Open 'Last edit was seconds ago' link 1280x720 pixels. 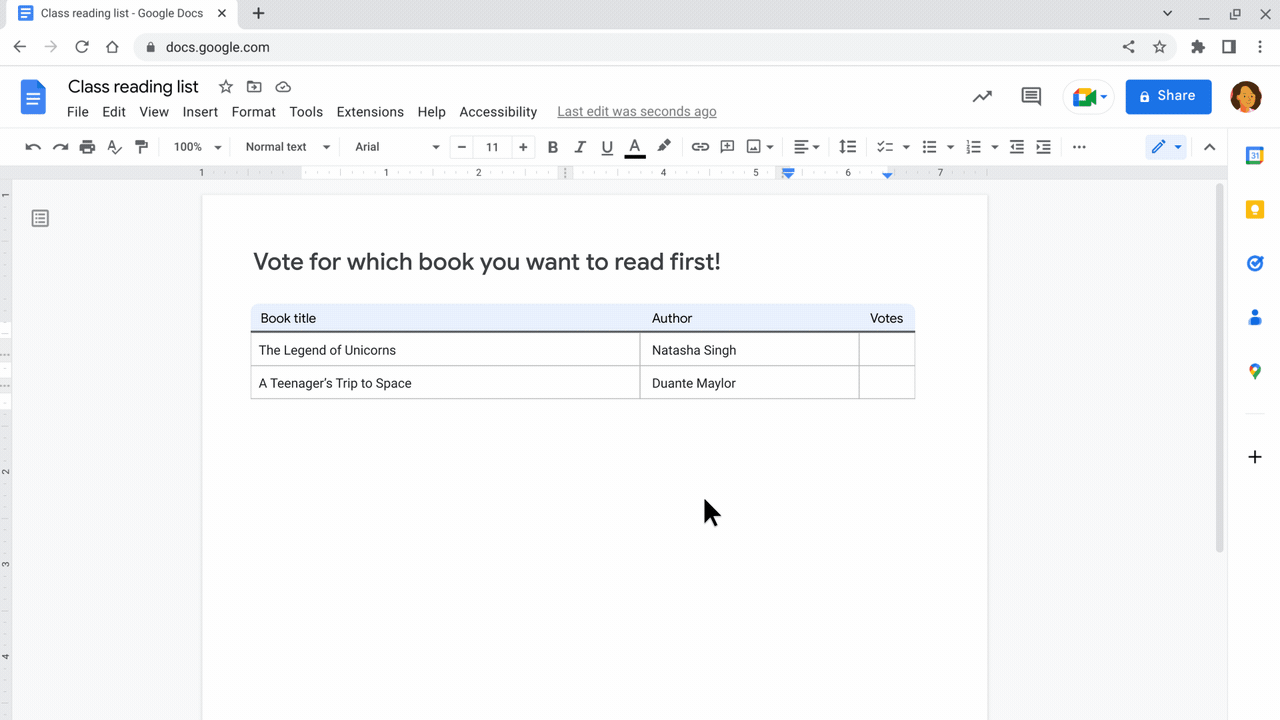click(636, 112)
